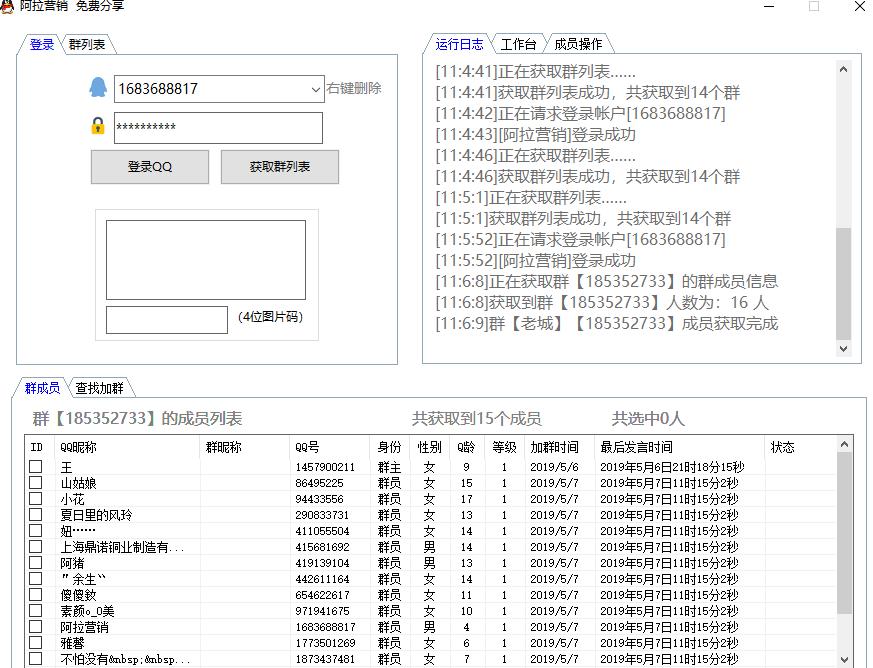
Task: Check the box next to 雅馨
Action: click(x=36, y=643)
